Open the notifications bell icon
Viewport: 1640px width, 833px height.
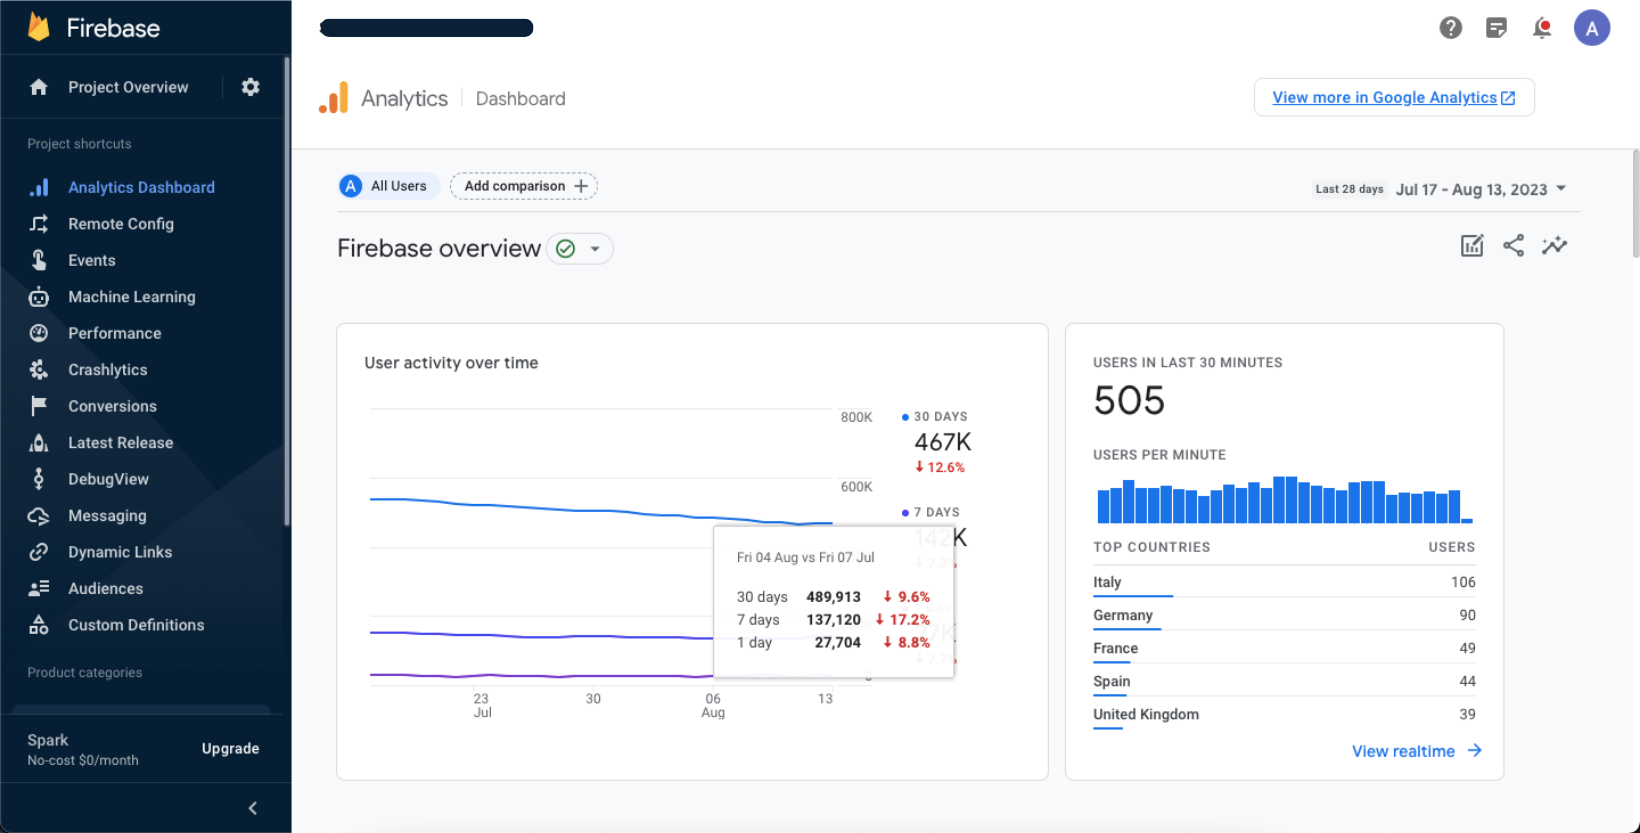click(x=1542, y=28)
